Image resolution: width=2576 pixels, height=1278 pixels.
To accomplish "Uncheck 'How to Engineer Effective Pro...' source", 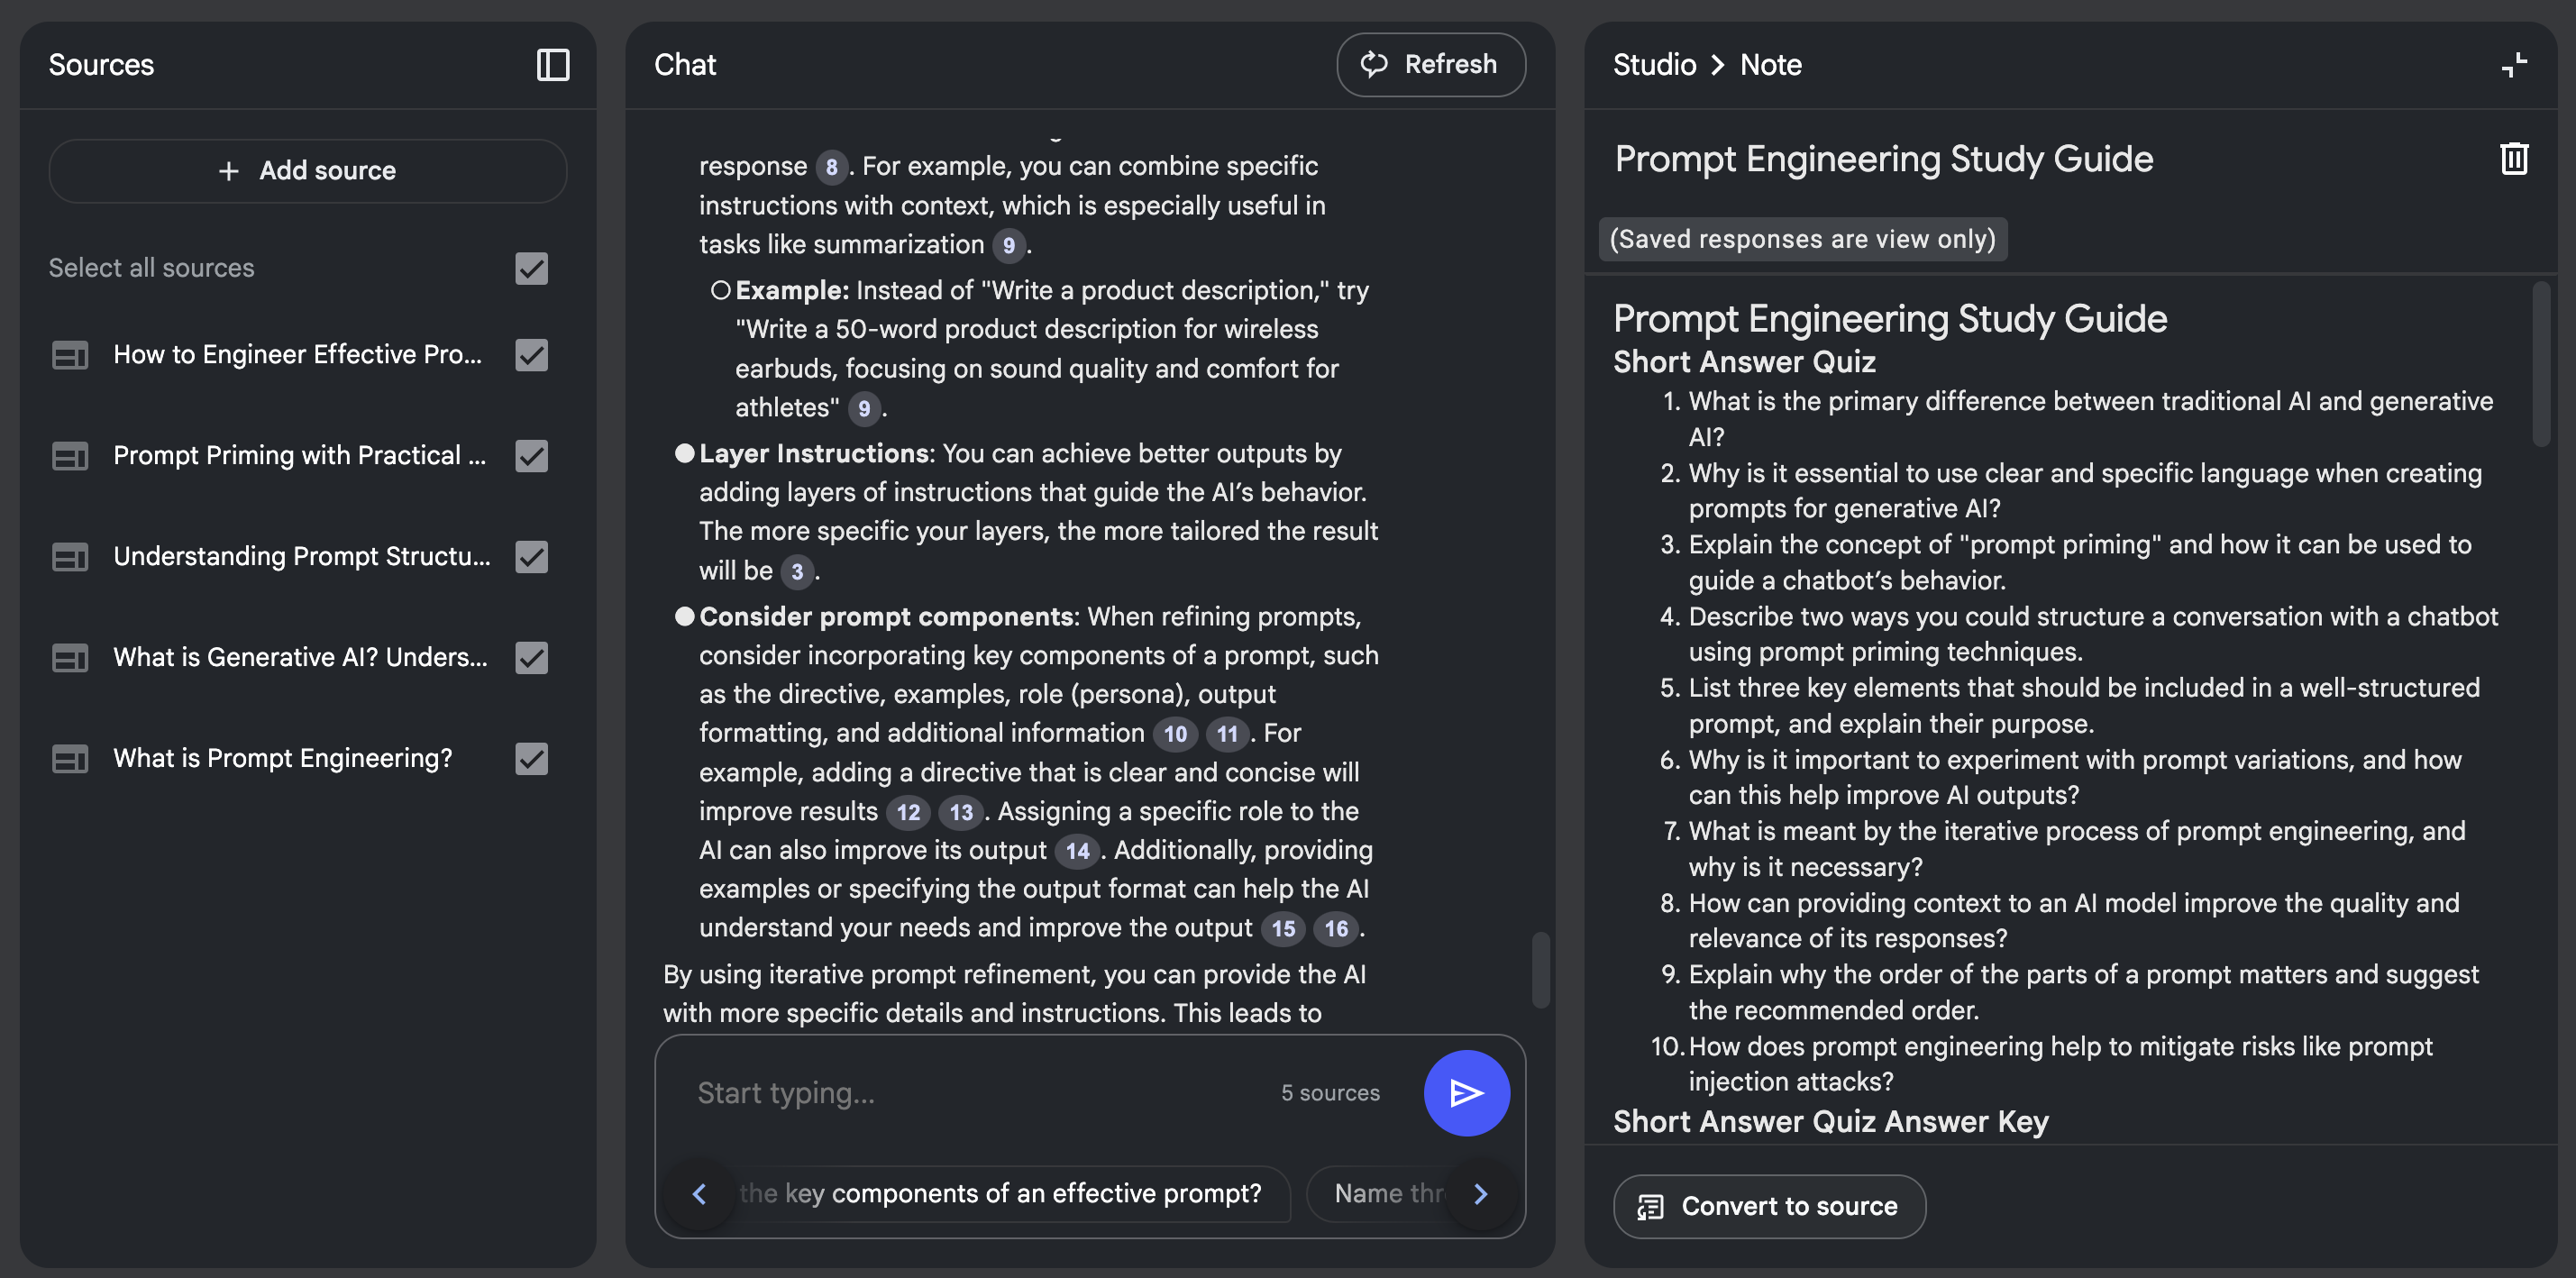I will click(532, 355).
